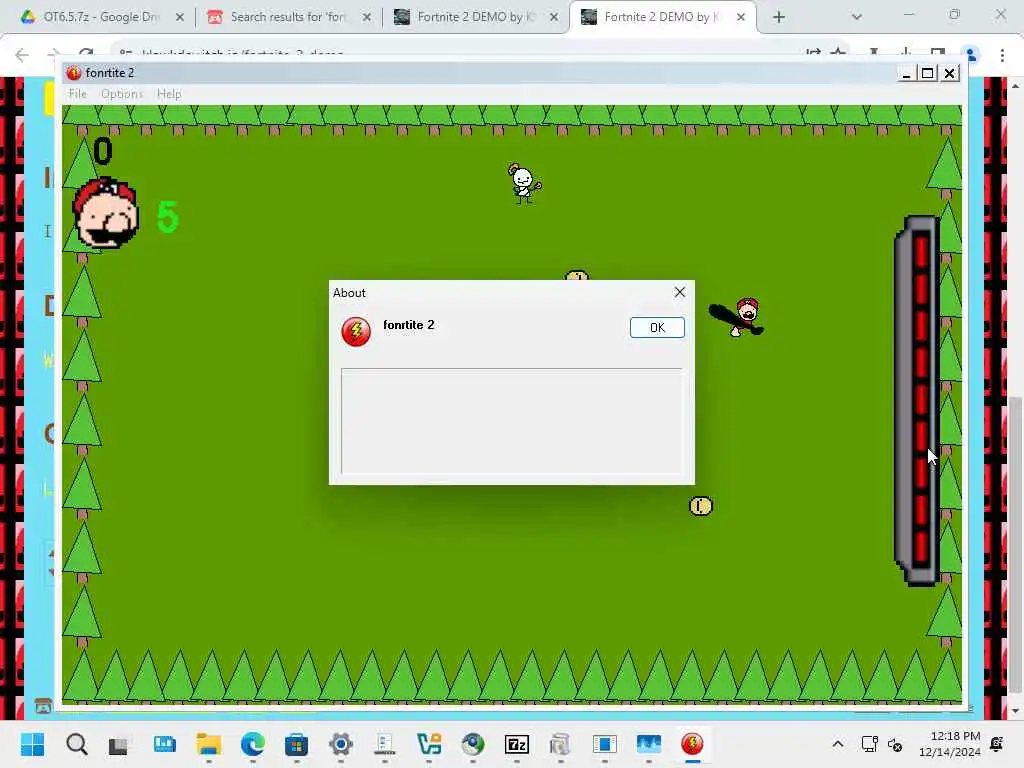Click the empty text box in the About dialog
Screen dimensions: 1024x768
(x=511, y=421)
